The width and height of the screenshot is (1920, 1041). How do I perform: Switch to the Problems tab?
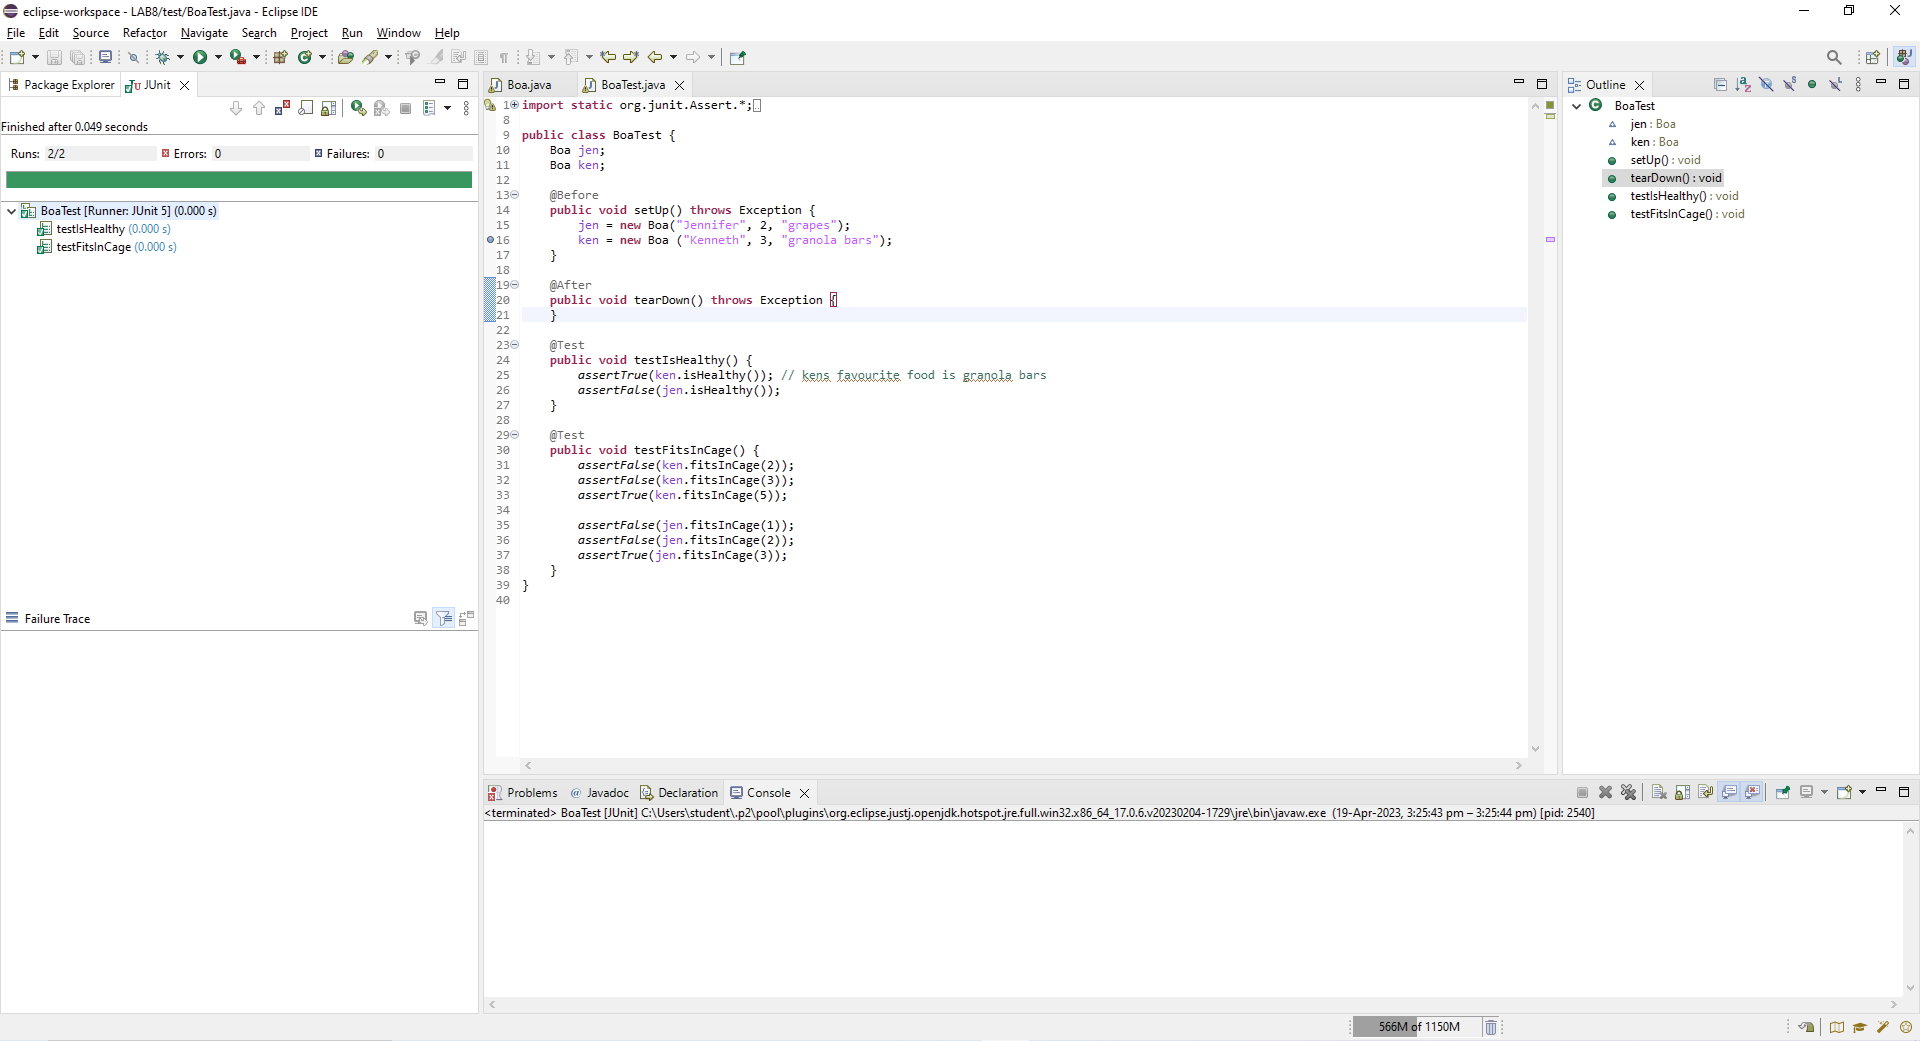[523, 793]
